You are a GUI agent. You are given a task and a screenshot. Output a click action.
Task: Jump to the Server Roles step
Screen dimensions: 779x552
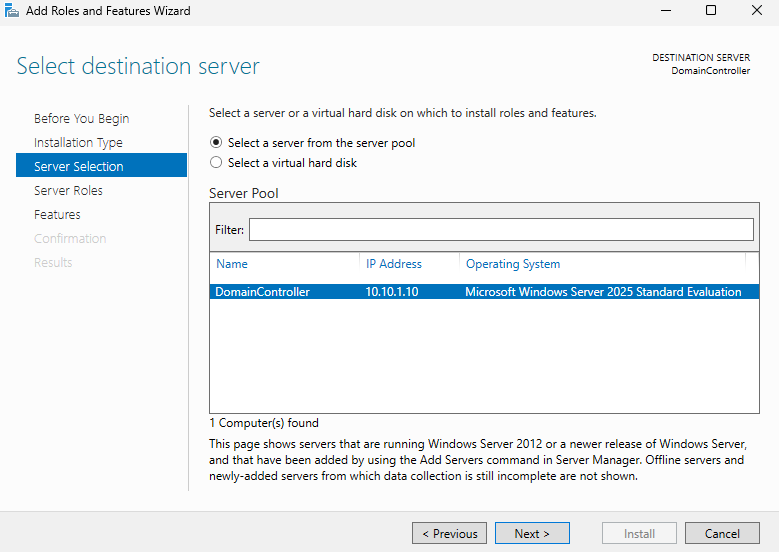click(68, 191)
